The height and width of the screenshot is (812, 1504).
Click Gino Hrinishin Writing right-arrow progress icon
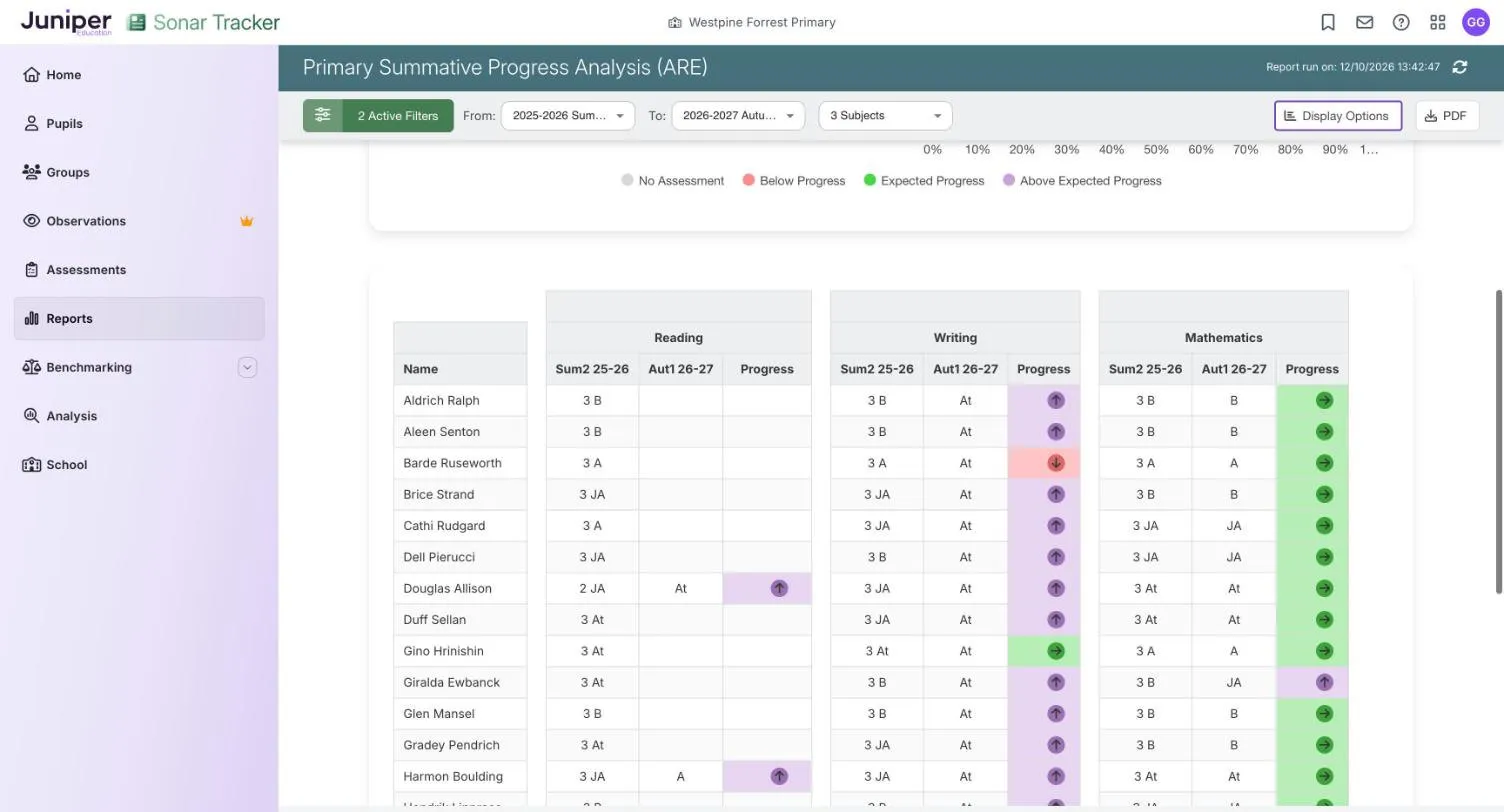[1056, 651]
